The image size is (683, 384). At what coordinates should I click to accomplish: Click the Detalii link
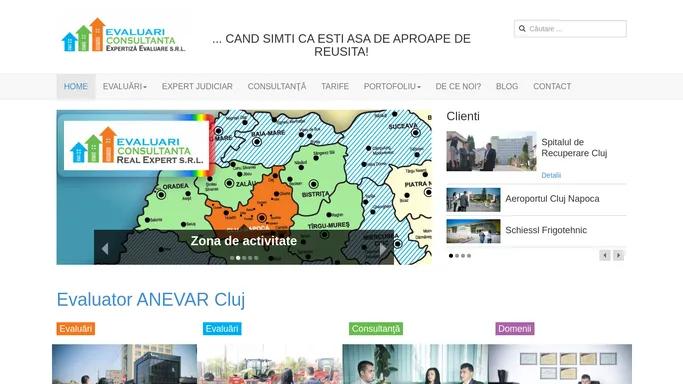551,175
